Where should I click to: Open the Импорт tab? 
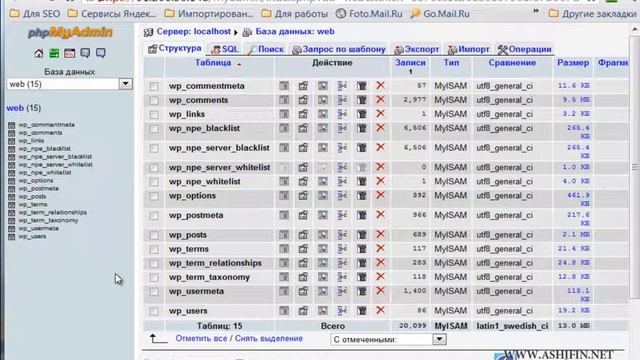click(469, 49)
